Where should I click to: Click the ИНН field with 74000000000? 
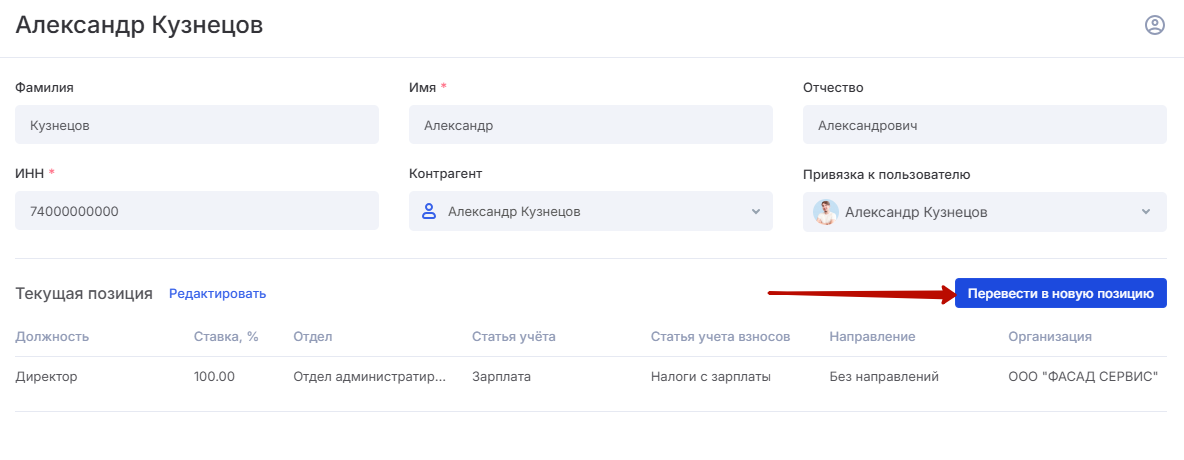pyautogui.click(x=197, y=211)
